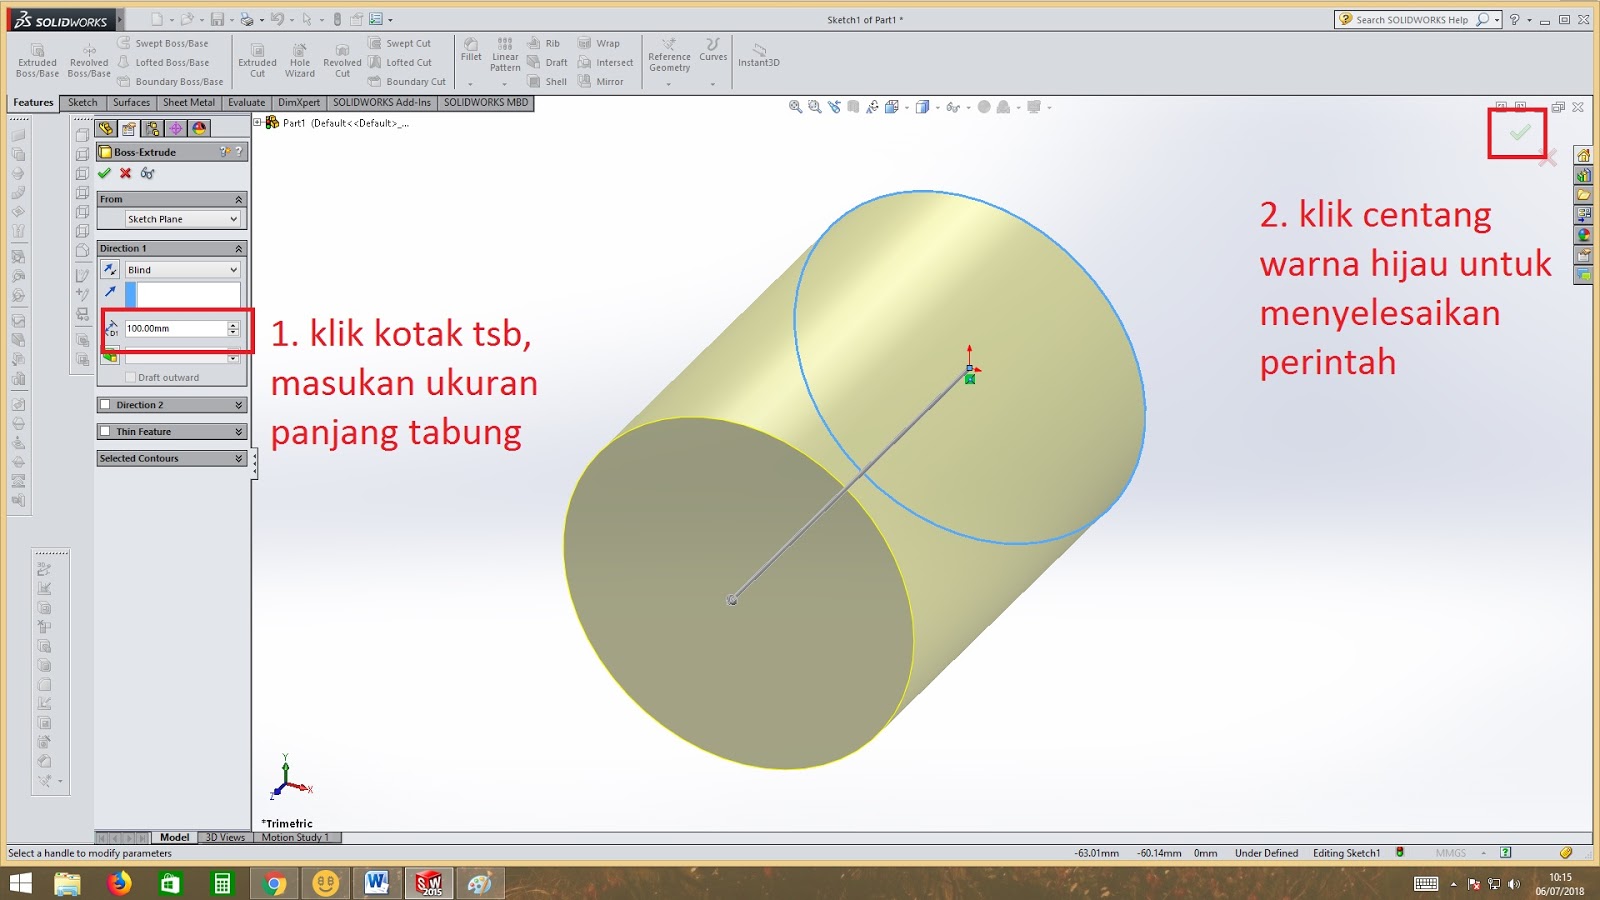This screenshot has height=900, width=1600.
Task: Select the Rib feature tool
Action: (545, 43)
